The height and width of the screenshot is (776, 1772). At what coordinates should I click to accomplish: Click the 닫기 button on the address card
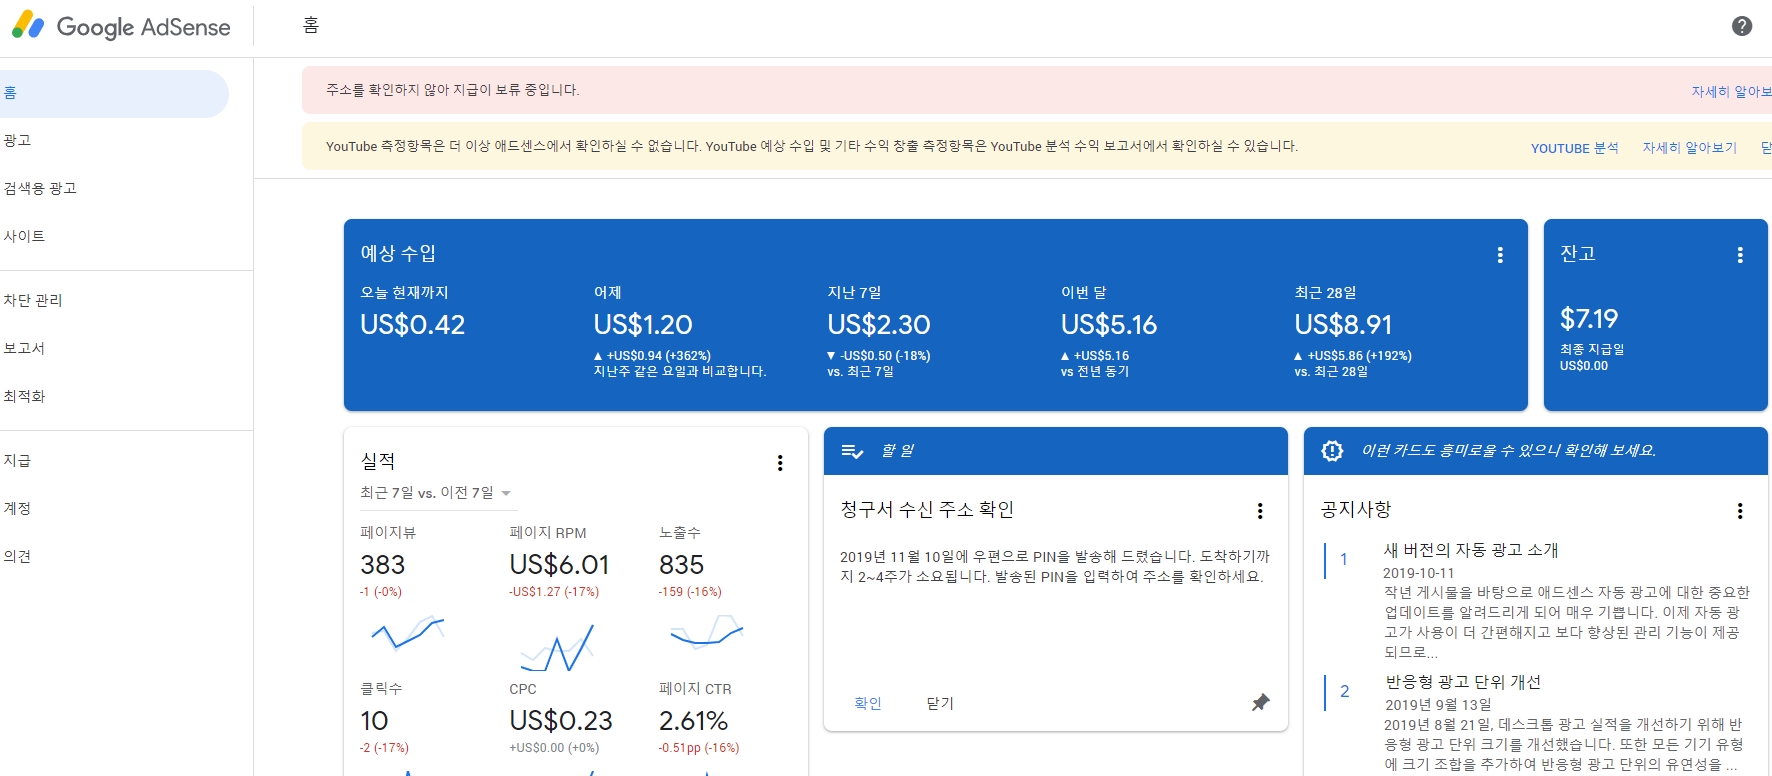click(940, 704)
